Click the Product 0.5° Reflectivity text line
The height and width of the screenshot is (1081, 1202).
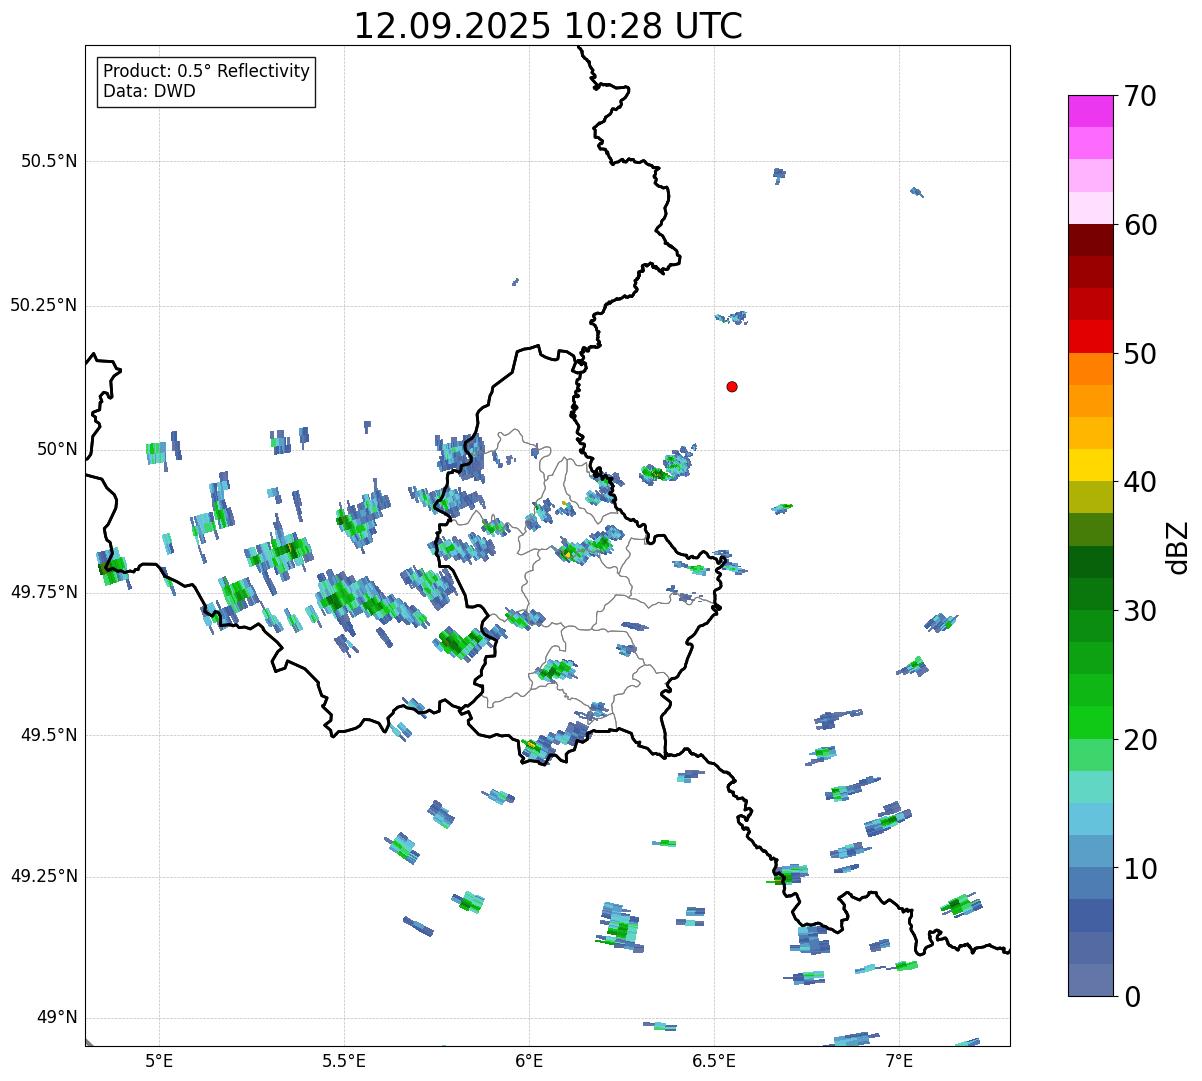point(206,72)
